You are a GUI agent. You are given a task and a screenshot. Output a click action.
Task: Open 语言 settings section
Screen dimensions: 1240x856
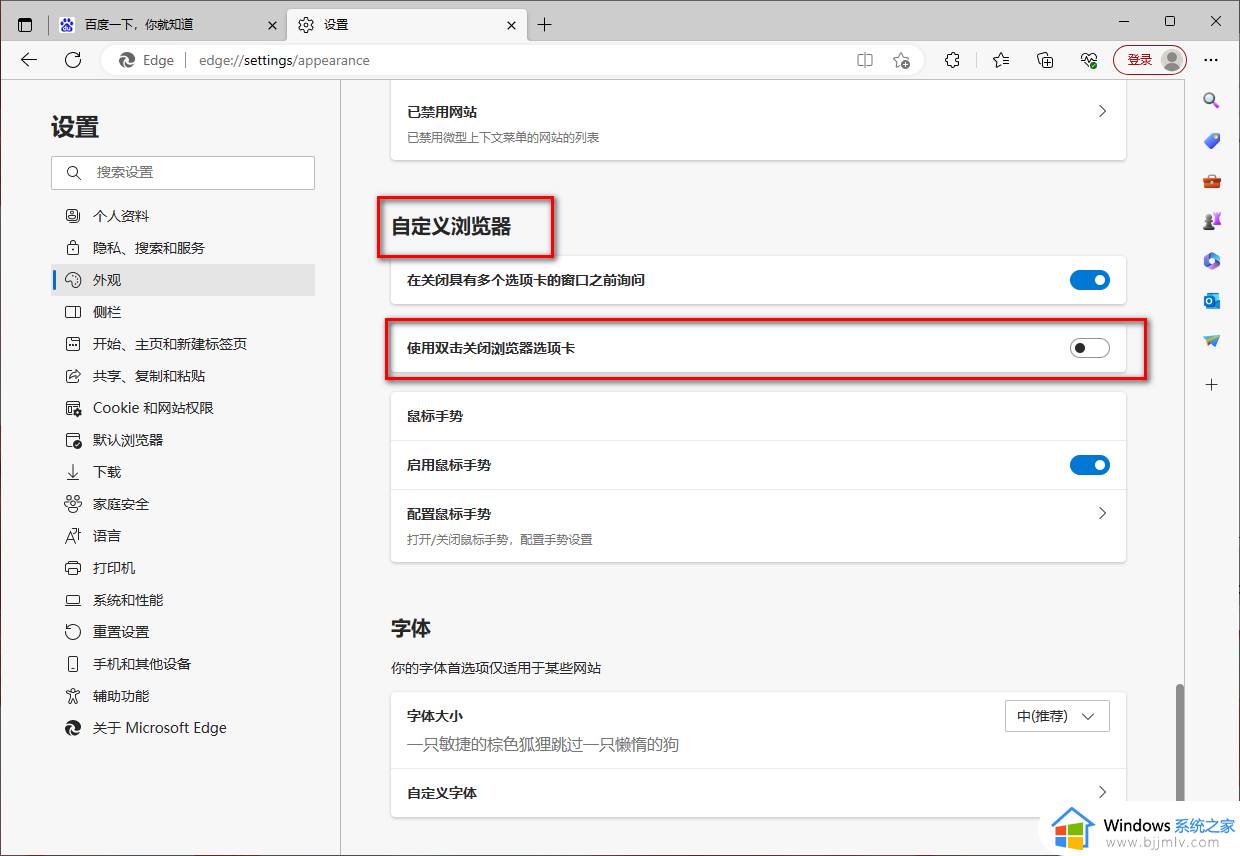point(183,536)
